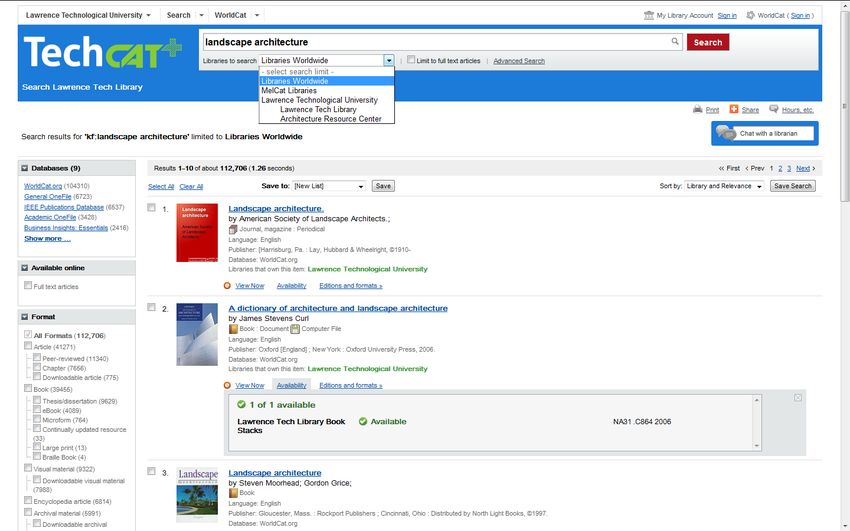Select result 1 checkbox

point(151,208)
